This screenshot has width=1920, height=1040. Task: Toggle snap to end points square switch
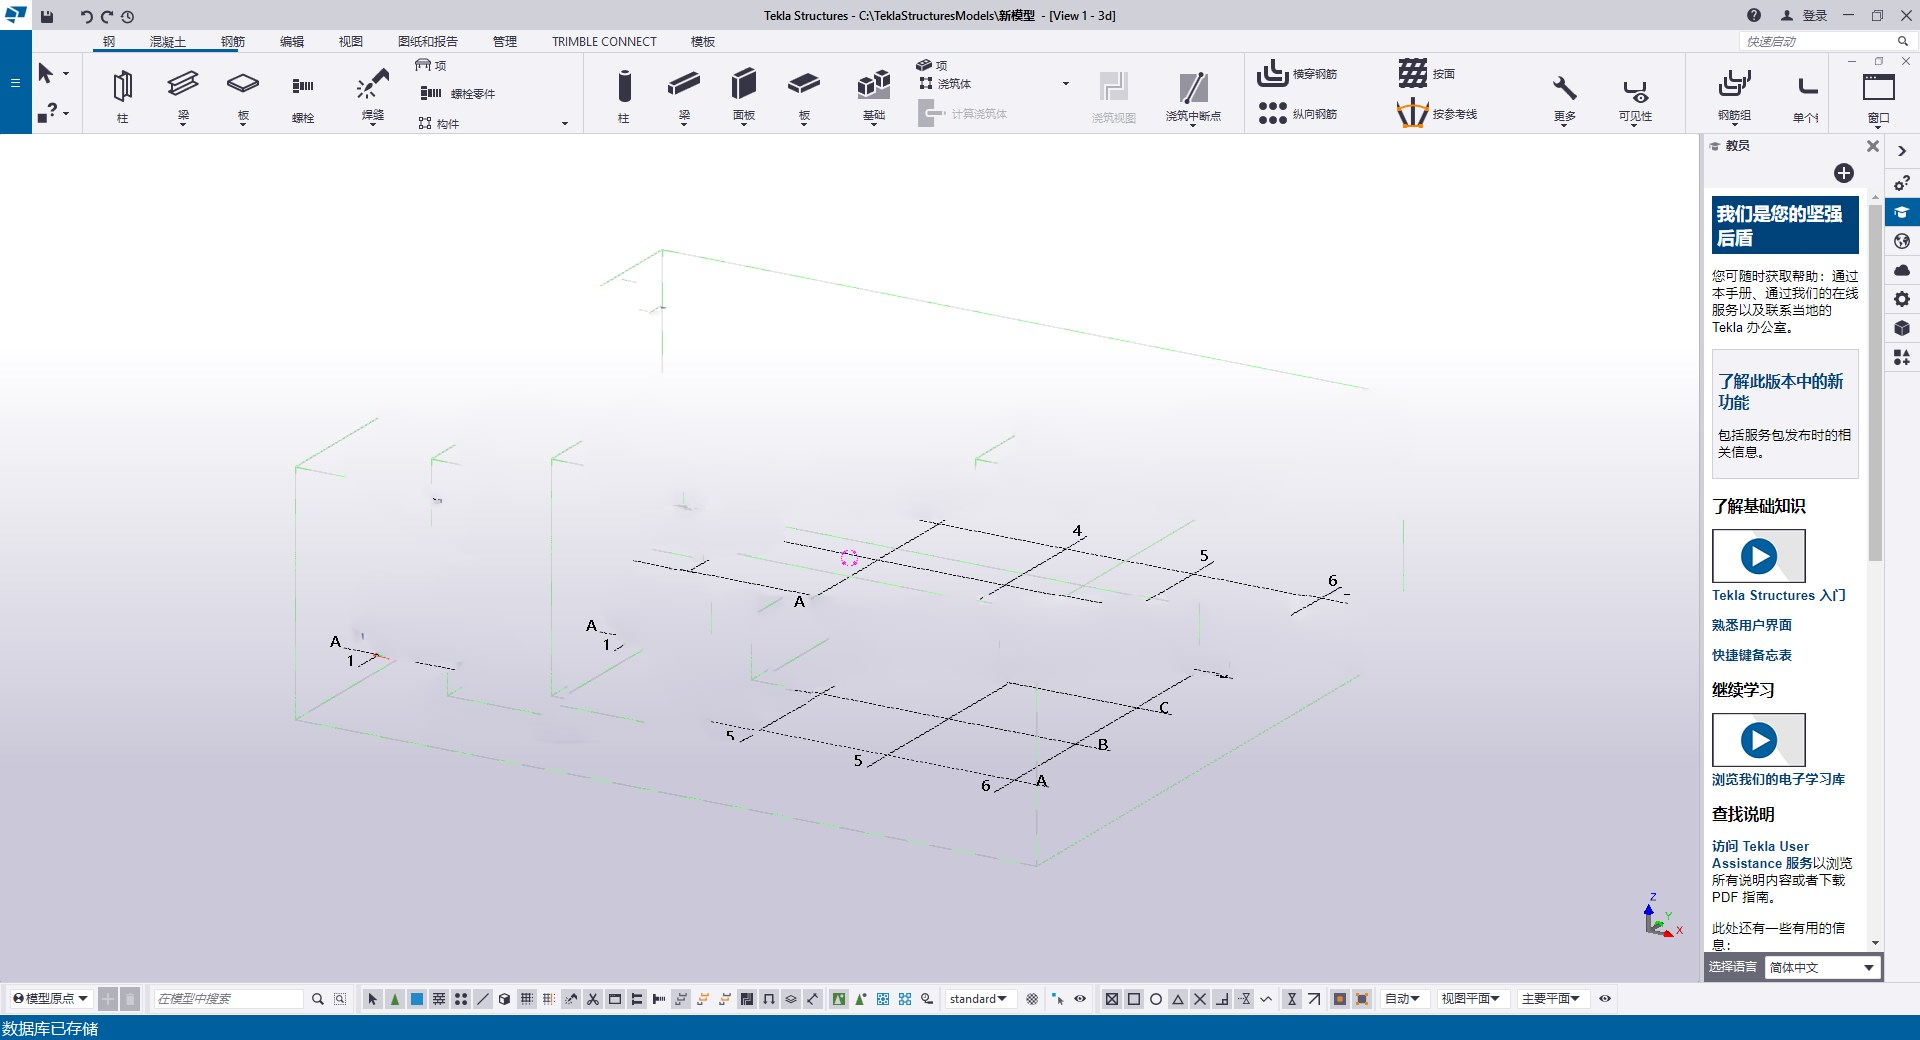1134,999
